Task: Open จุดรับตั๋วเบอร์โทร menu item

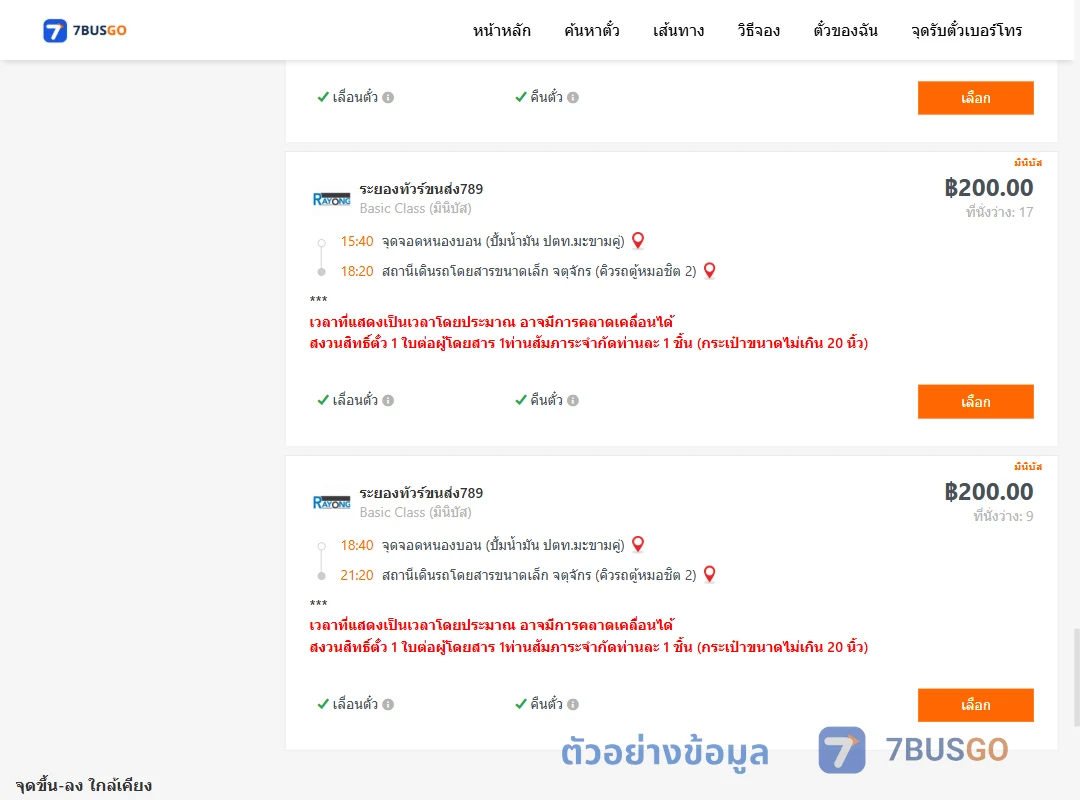Action: tap(966, 30)
